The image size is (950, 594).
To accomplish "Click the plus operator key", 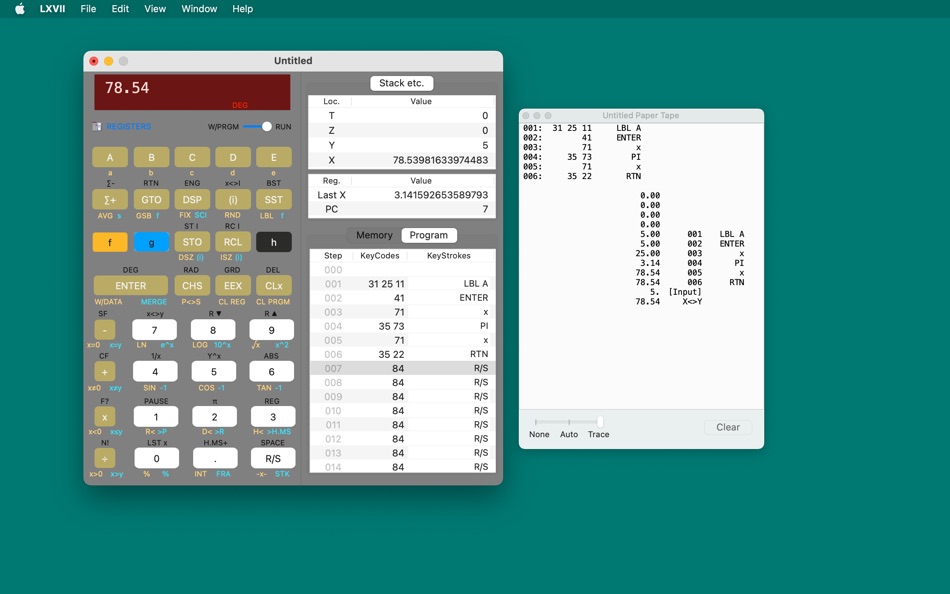I will click(x=105, y=372).
